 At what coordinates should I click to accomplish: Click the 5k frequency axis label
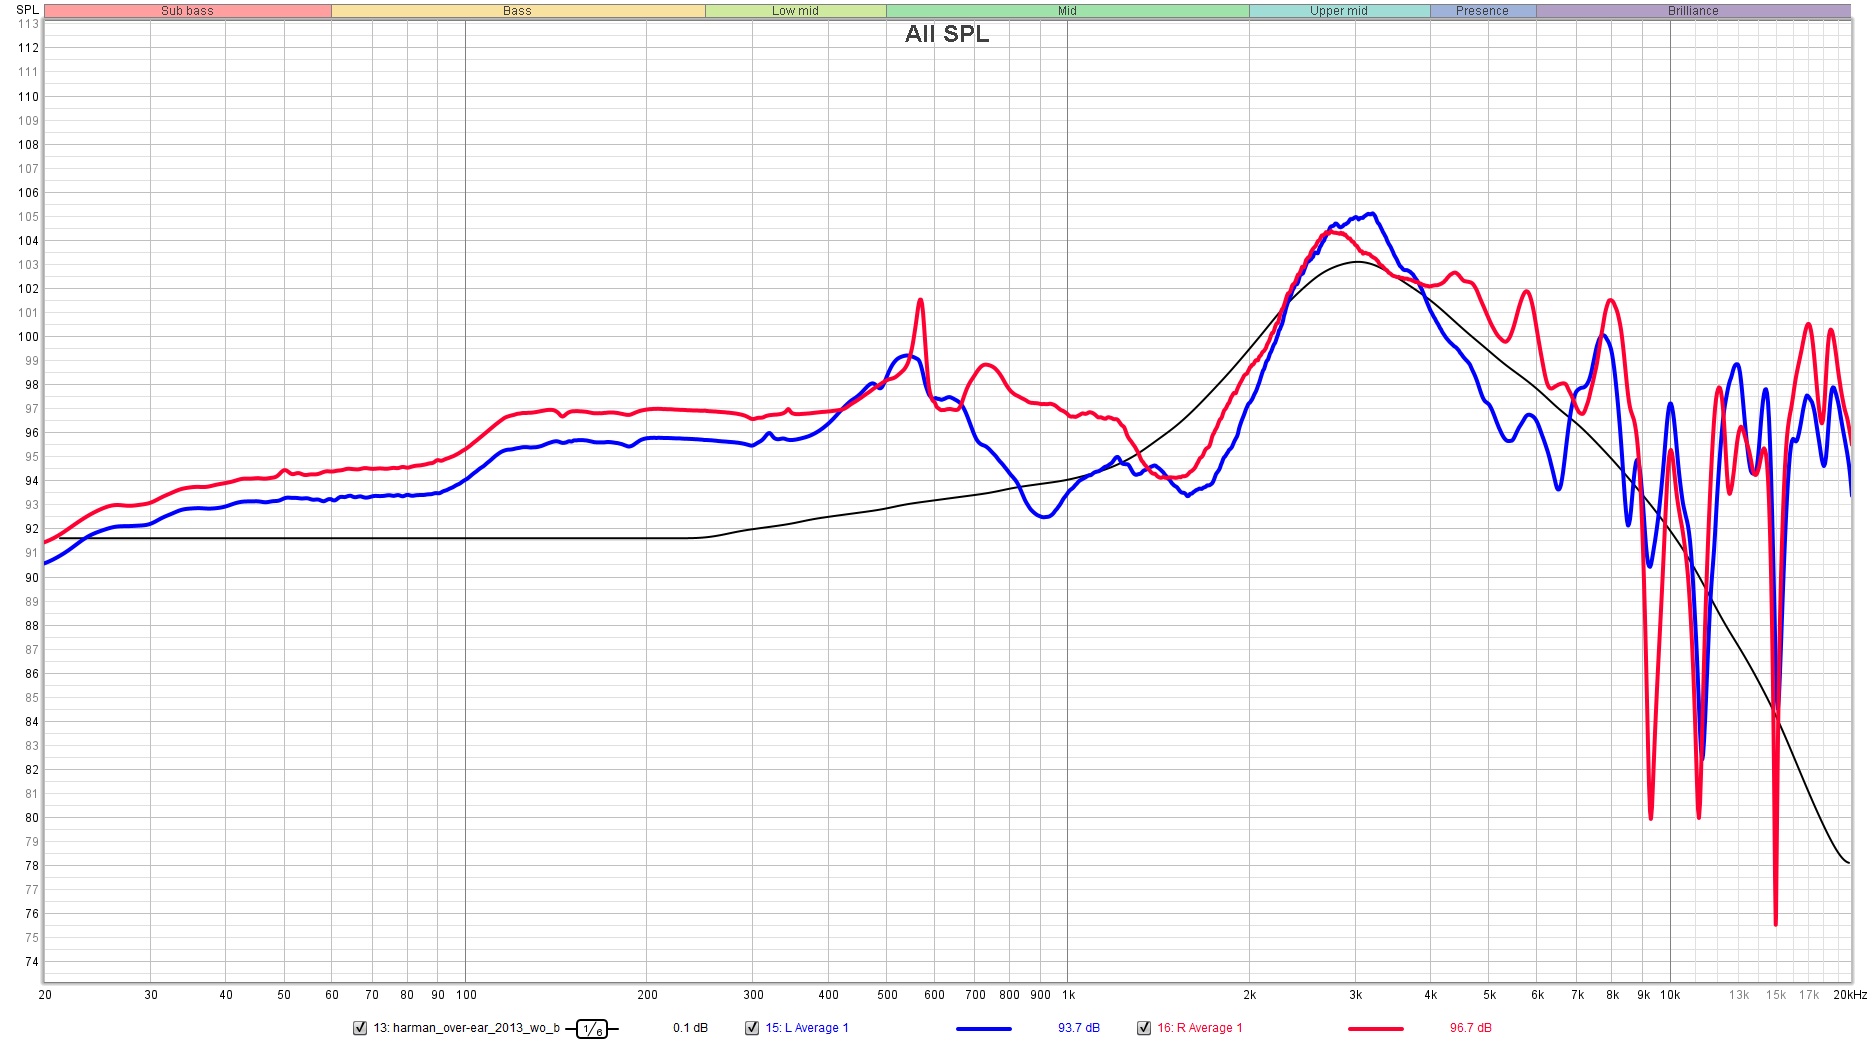pos(1490,995)
